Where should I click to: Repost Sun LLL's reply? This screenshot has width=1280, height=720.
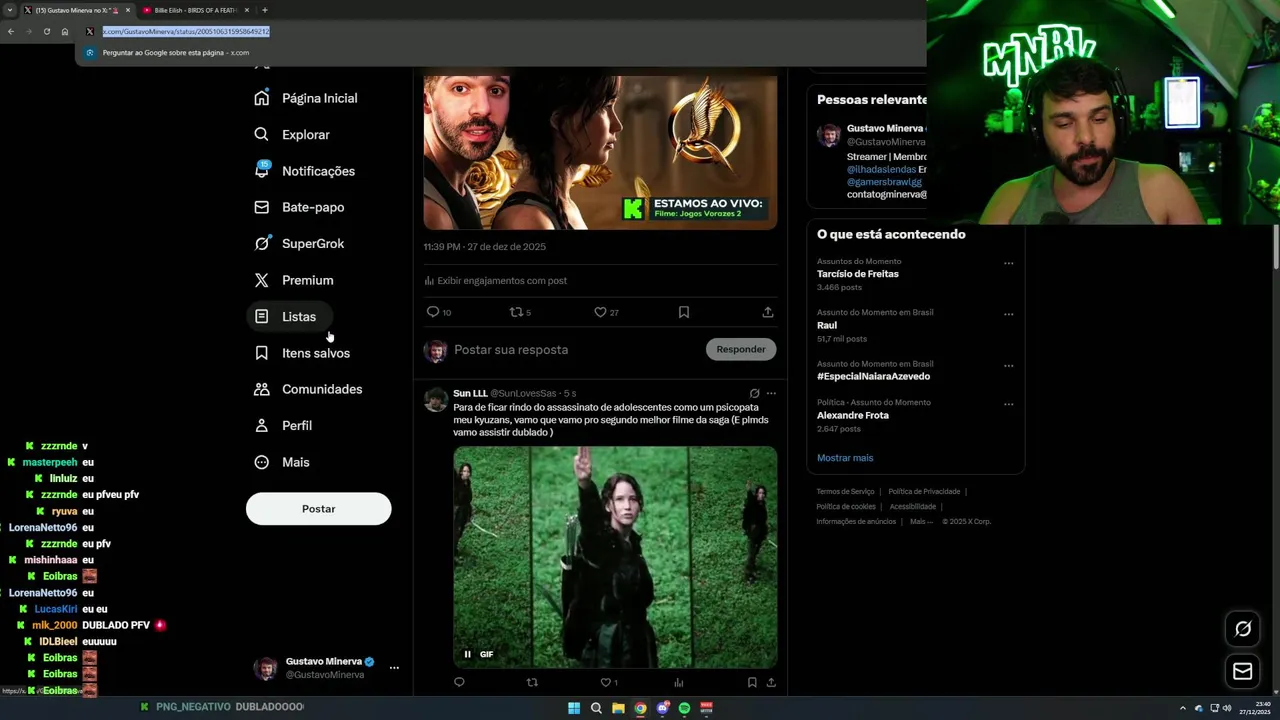click(x=532, y=682)
